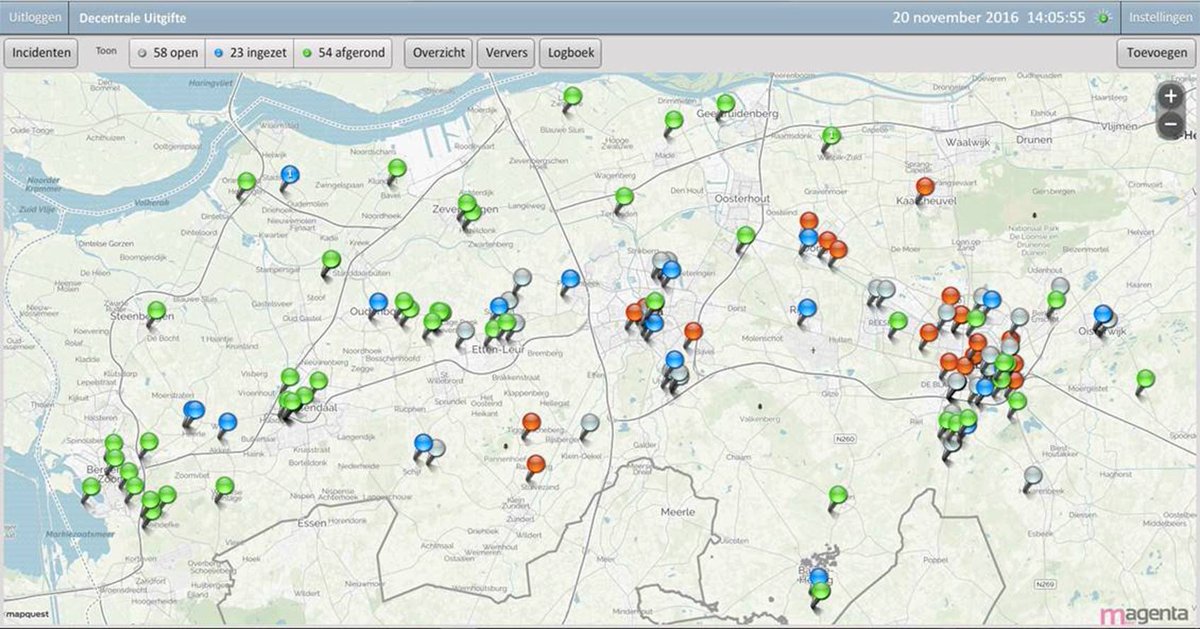
Task: Click the green numbered pin near Waalwijk-Zuid
Action: [x=830, y=137]
